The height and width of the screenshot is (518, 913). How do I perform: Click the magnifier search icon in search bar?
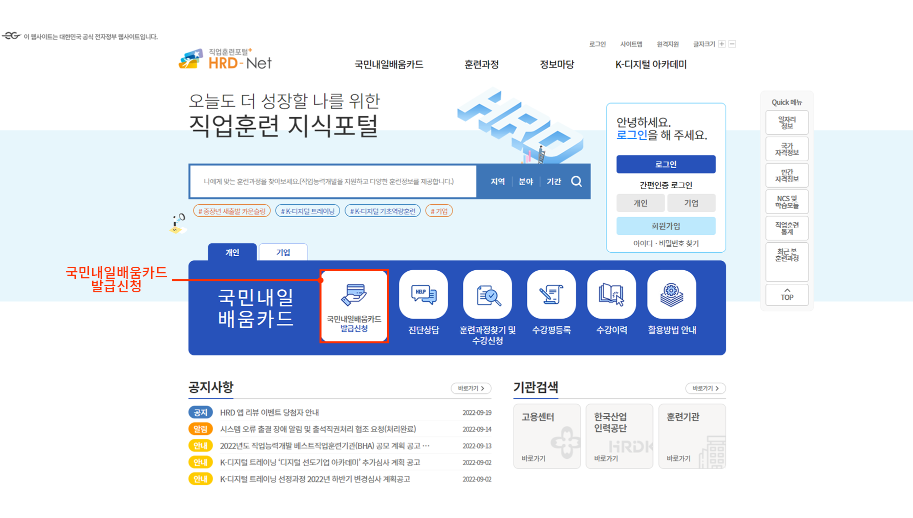(x=576, y=182)
